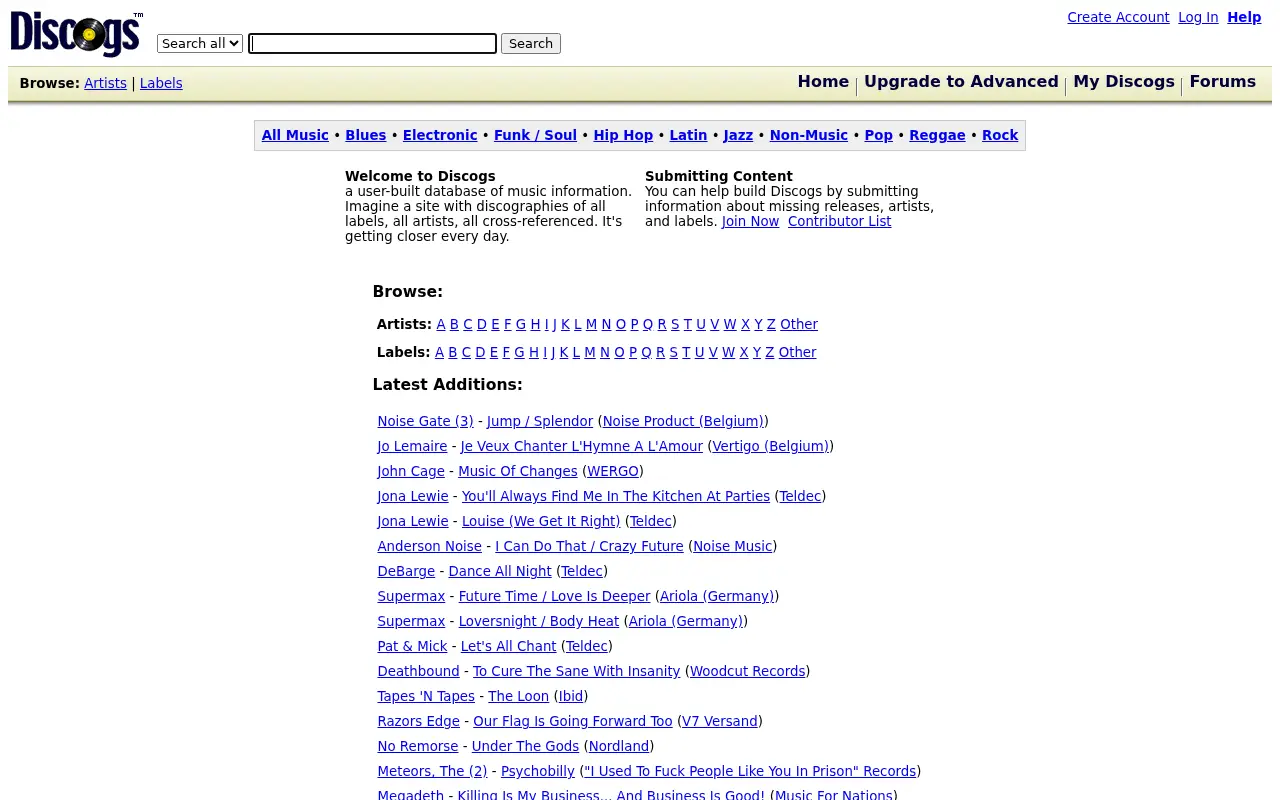
Task: Click the Search button
Action: coord(531,43)
